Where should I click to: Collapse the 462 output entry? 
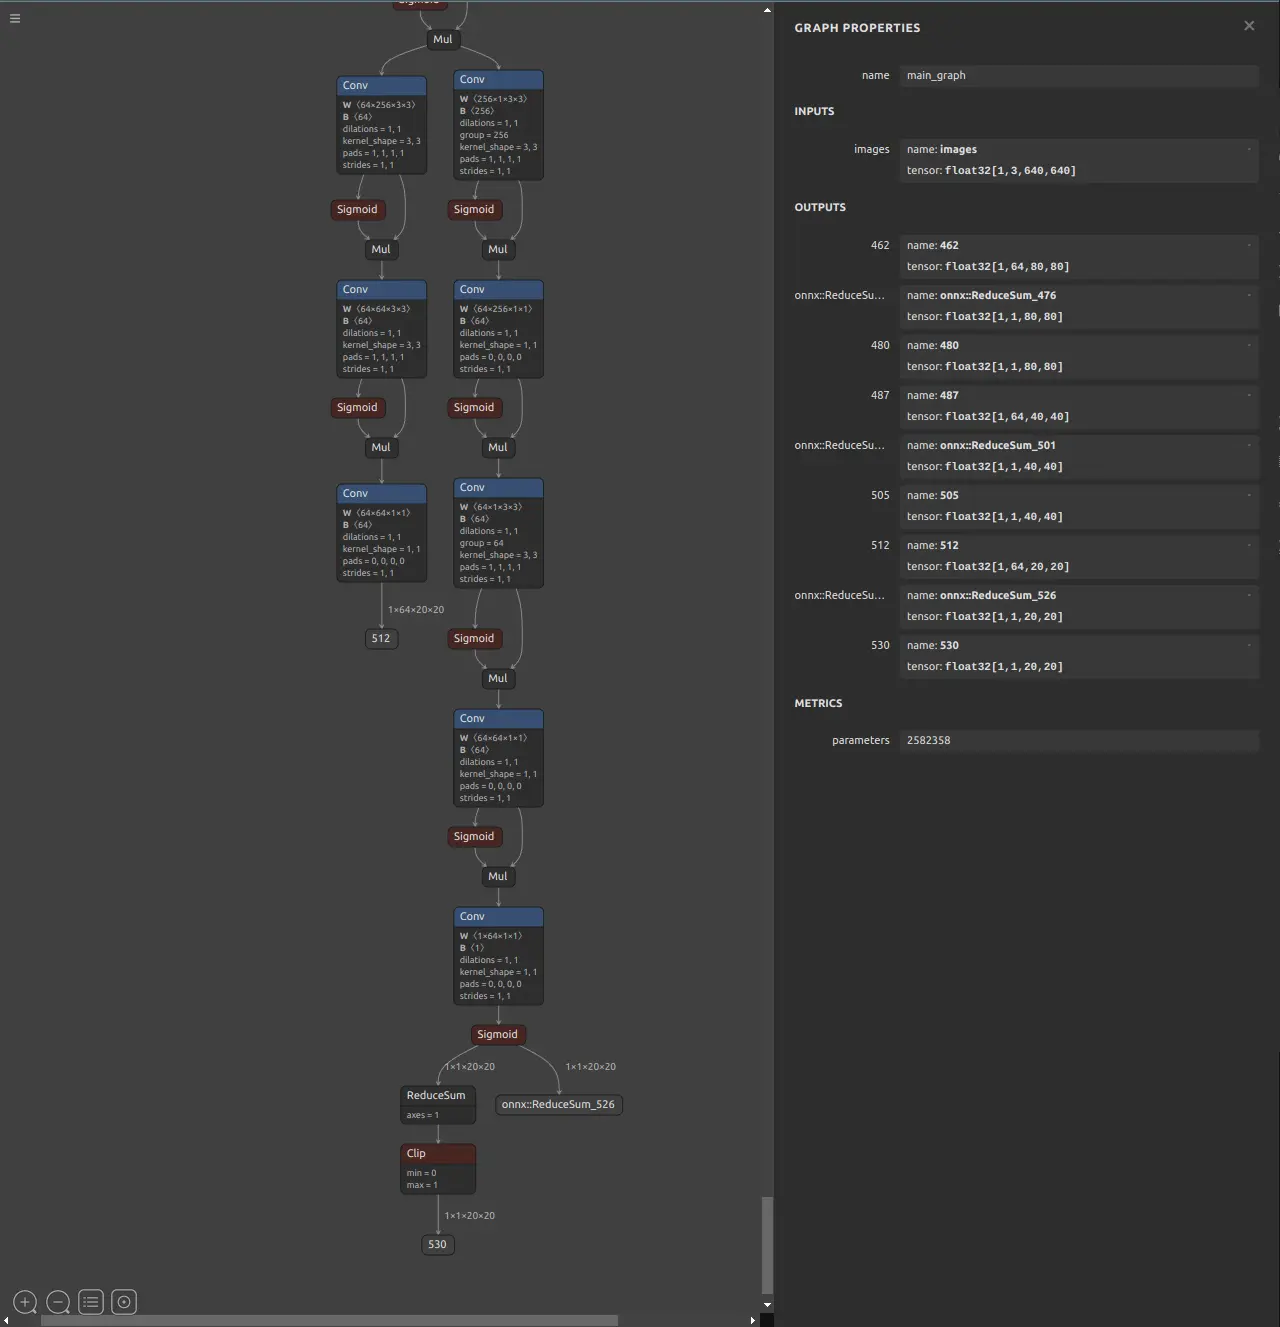[x=1249, y=245]
